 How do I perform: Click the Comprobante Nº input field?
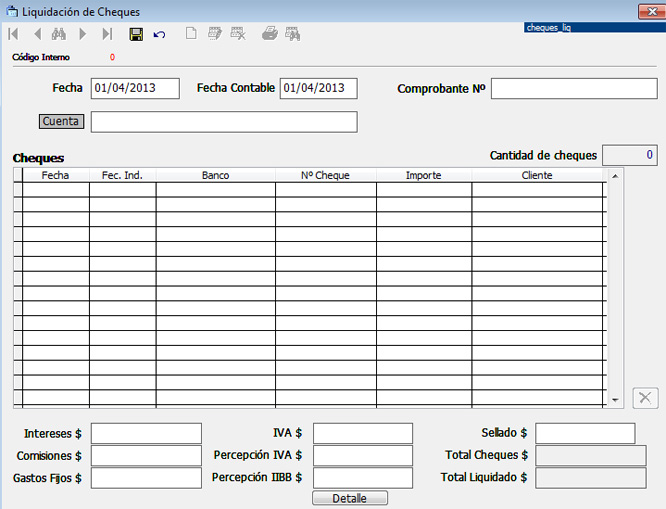pyautogui.click(x=573, y=88)
